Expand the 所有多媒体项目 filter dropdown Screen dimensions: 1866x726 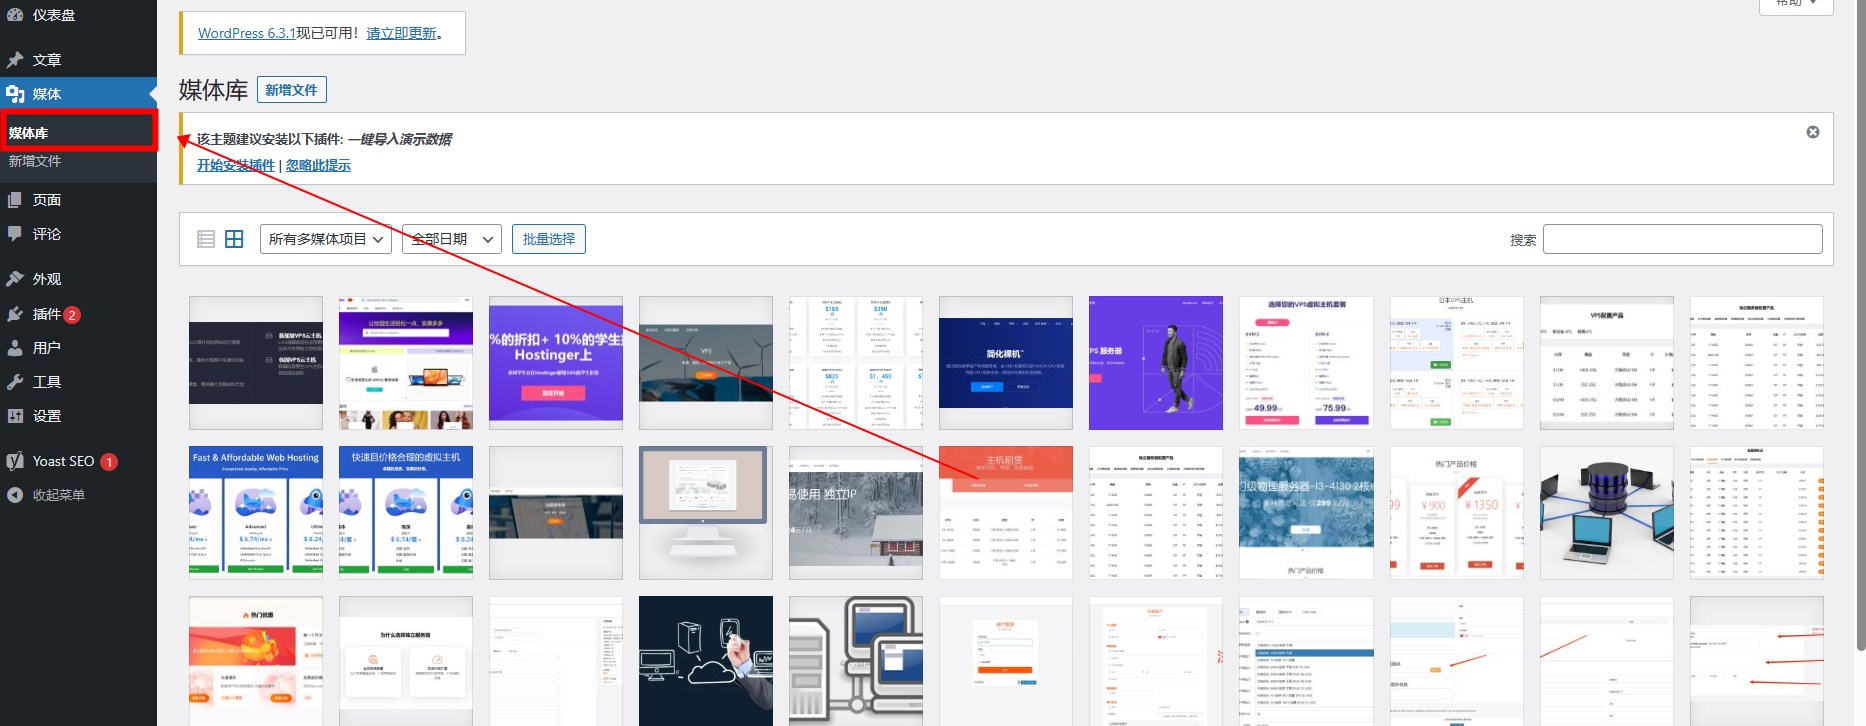click(325, 239)
